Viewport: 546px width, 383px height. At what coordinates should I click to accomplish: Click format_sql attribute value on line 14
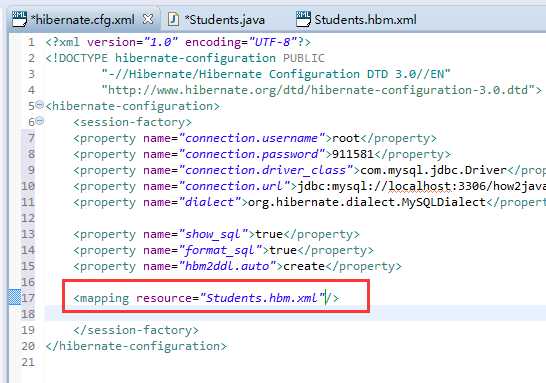[x=220, y=250]
